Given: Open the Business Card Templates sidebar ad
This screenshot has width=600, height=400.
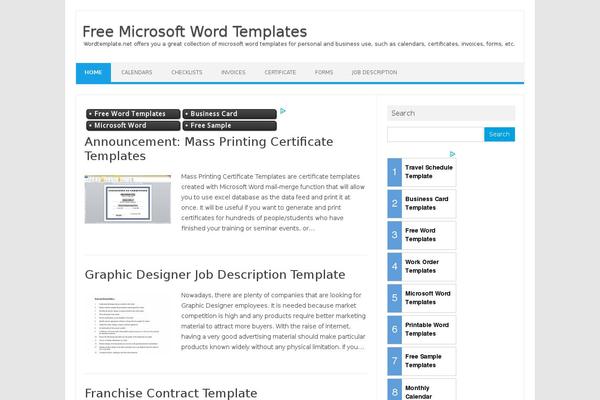Looking at the screenshot, I should 422,204.
